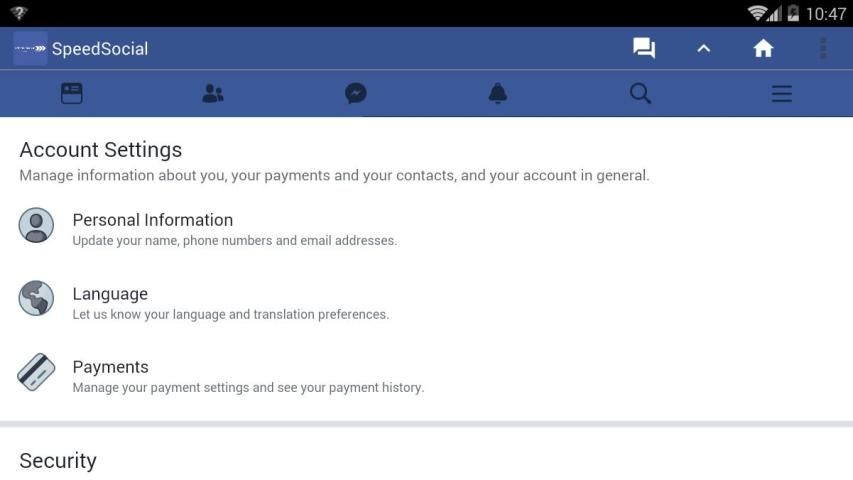Tap the Account Settings heading
Image resolution: width=853 pixels, height=480 pixels.
(x=100, y=150)
